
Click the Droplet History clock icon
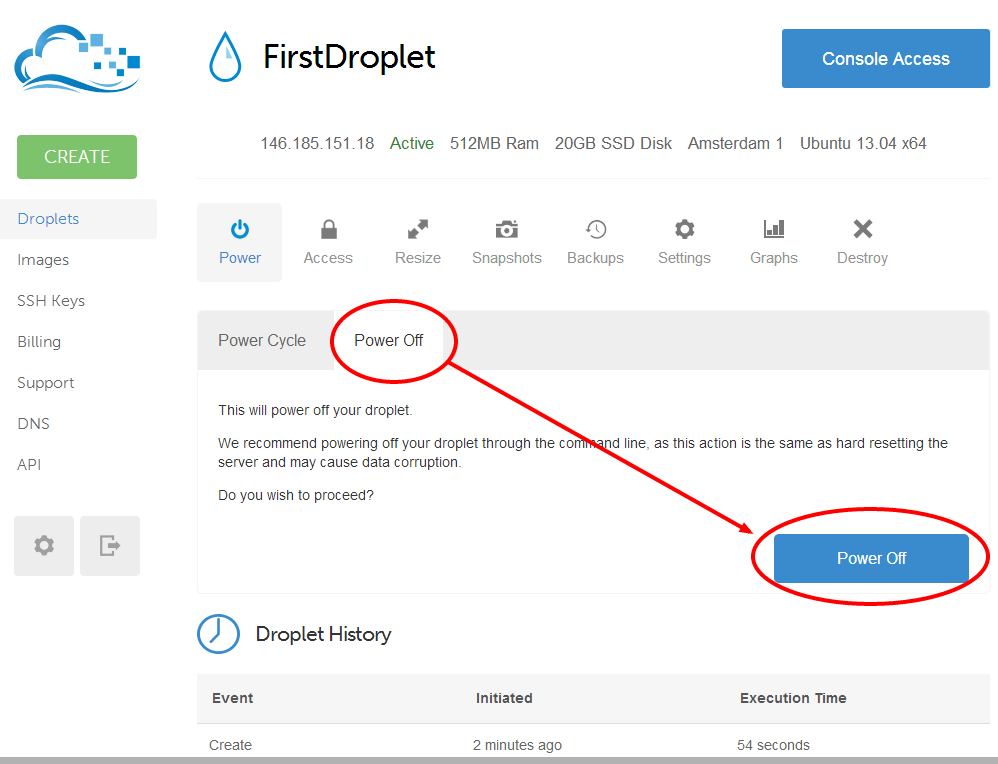pos(218,634)
